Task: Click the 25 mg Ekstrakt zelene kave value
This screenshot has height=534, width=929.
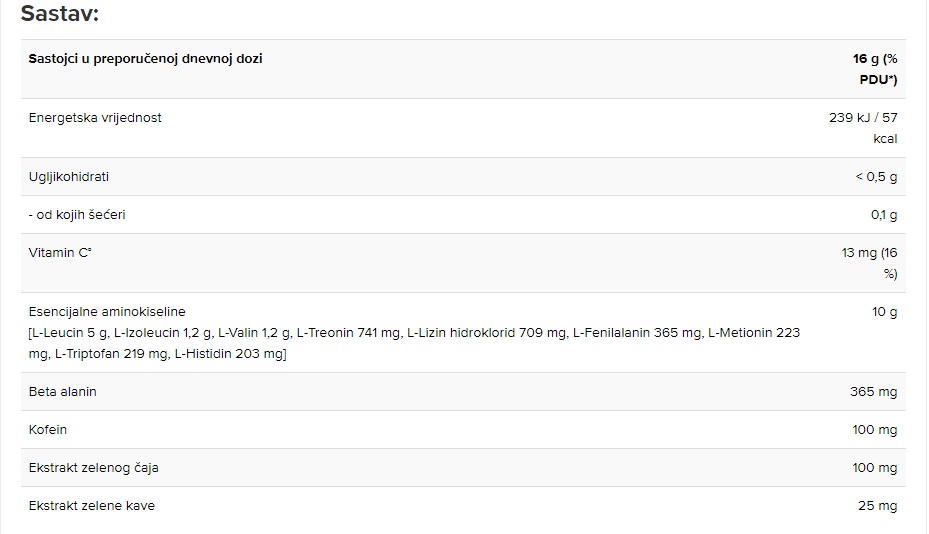Action: point(877,506)
